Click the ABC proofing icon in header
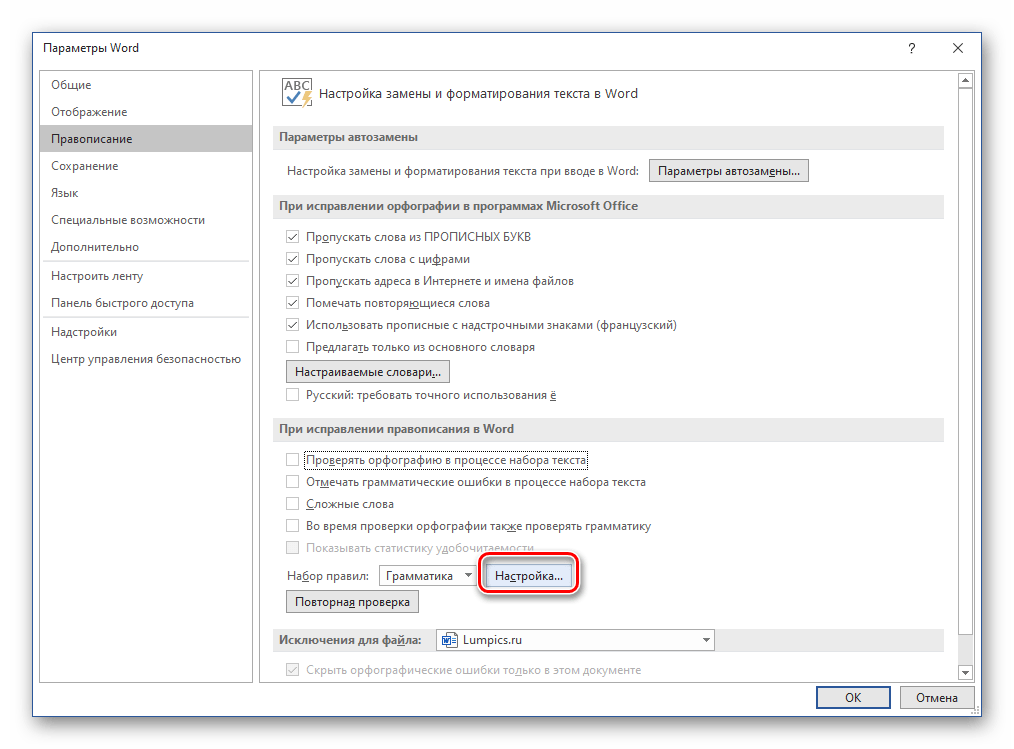This screenshot has height=749, width=1014. [x=297, y=92]
